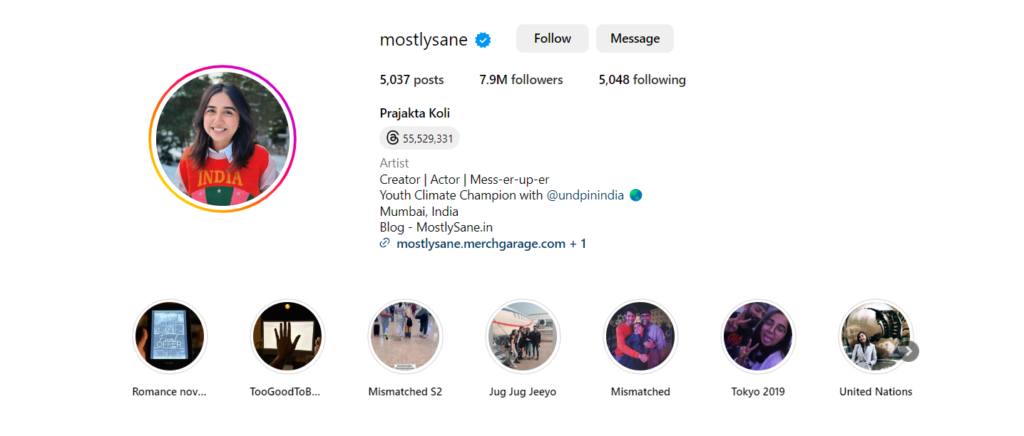Follow the mostlysane account
The width and height of the screenshot is (1024, 436).
[552, 39]
